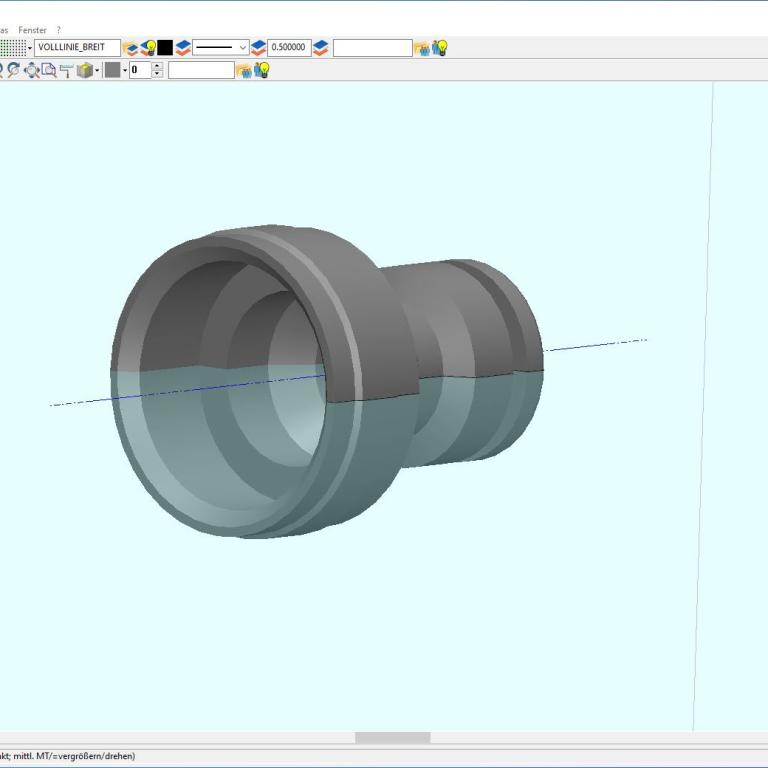The image size is (768, 768).
Task: Click the black color swatch
Action: pos(165,48)
